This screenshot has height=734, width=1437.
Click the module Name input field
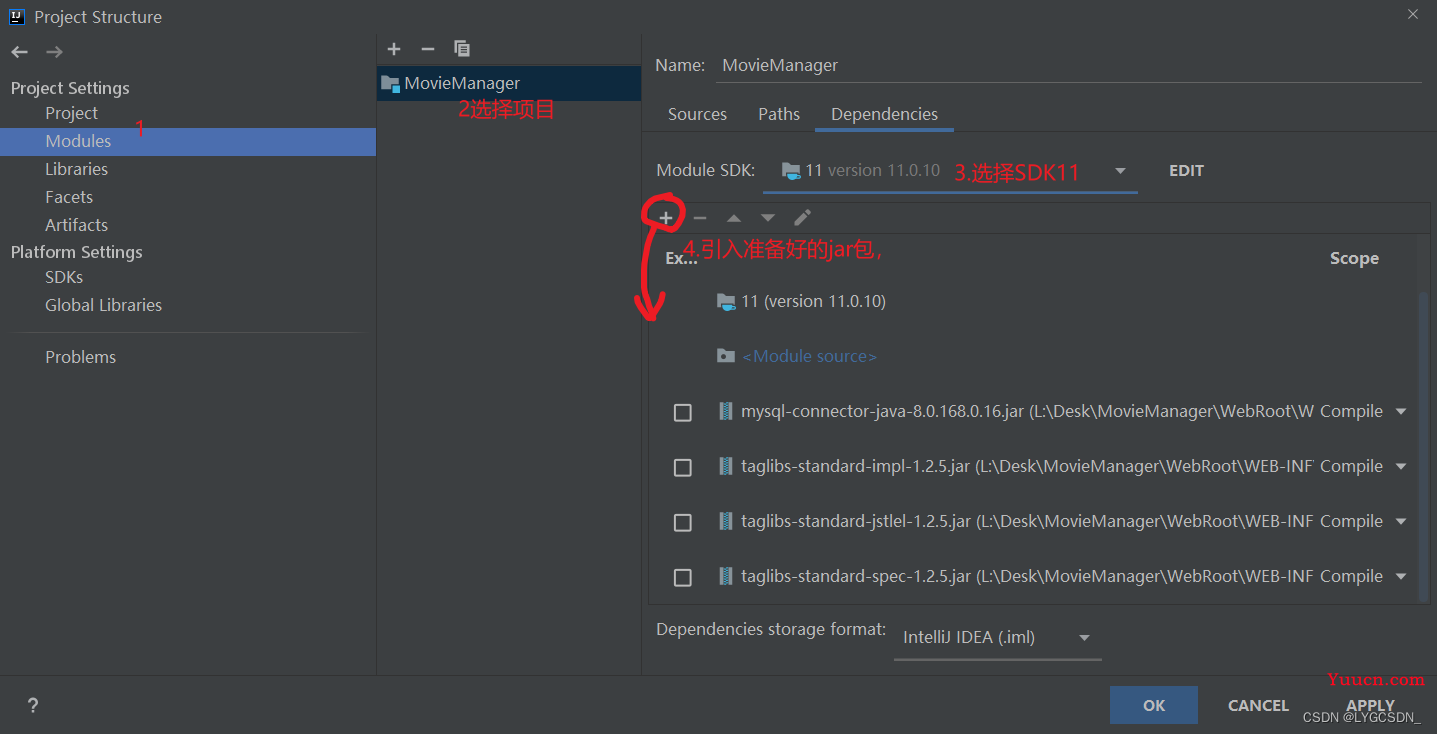[x=1068, y=65]
